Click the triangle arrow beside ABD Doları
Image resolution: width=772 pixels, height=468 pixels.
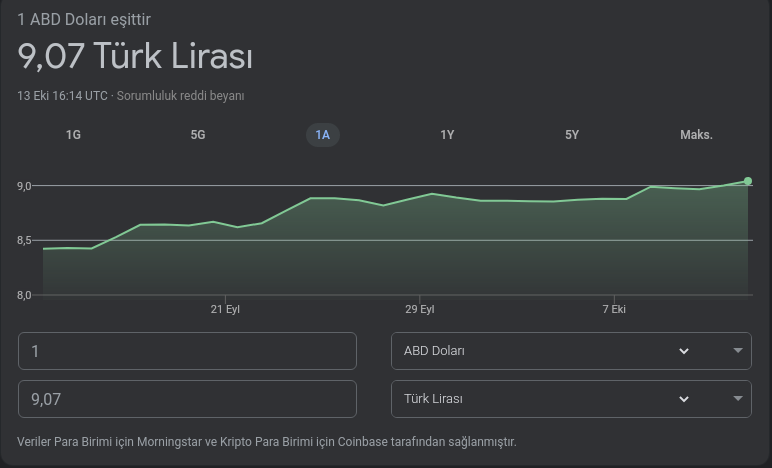(x=738, y=351)
